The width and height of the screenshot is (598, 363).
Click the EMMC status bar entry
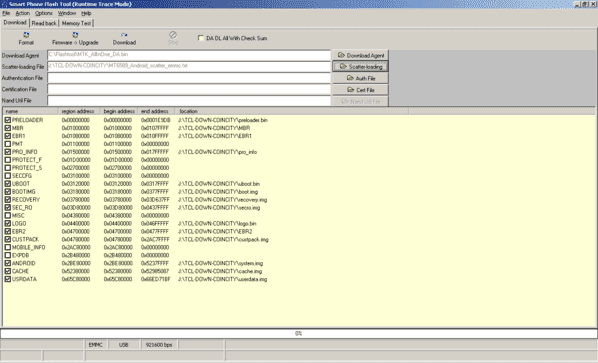(x=96, y=345)
